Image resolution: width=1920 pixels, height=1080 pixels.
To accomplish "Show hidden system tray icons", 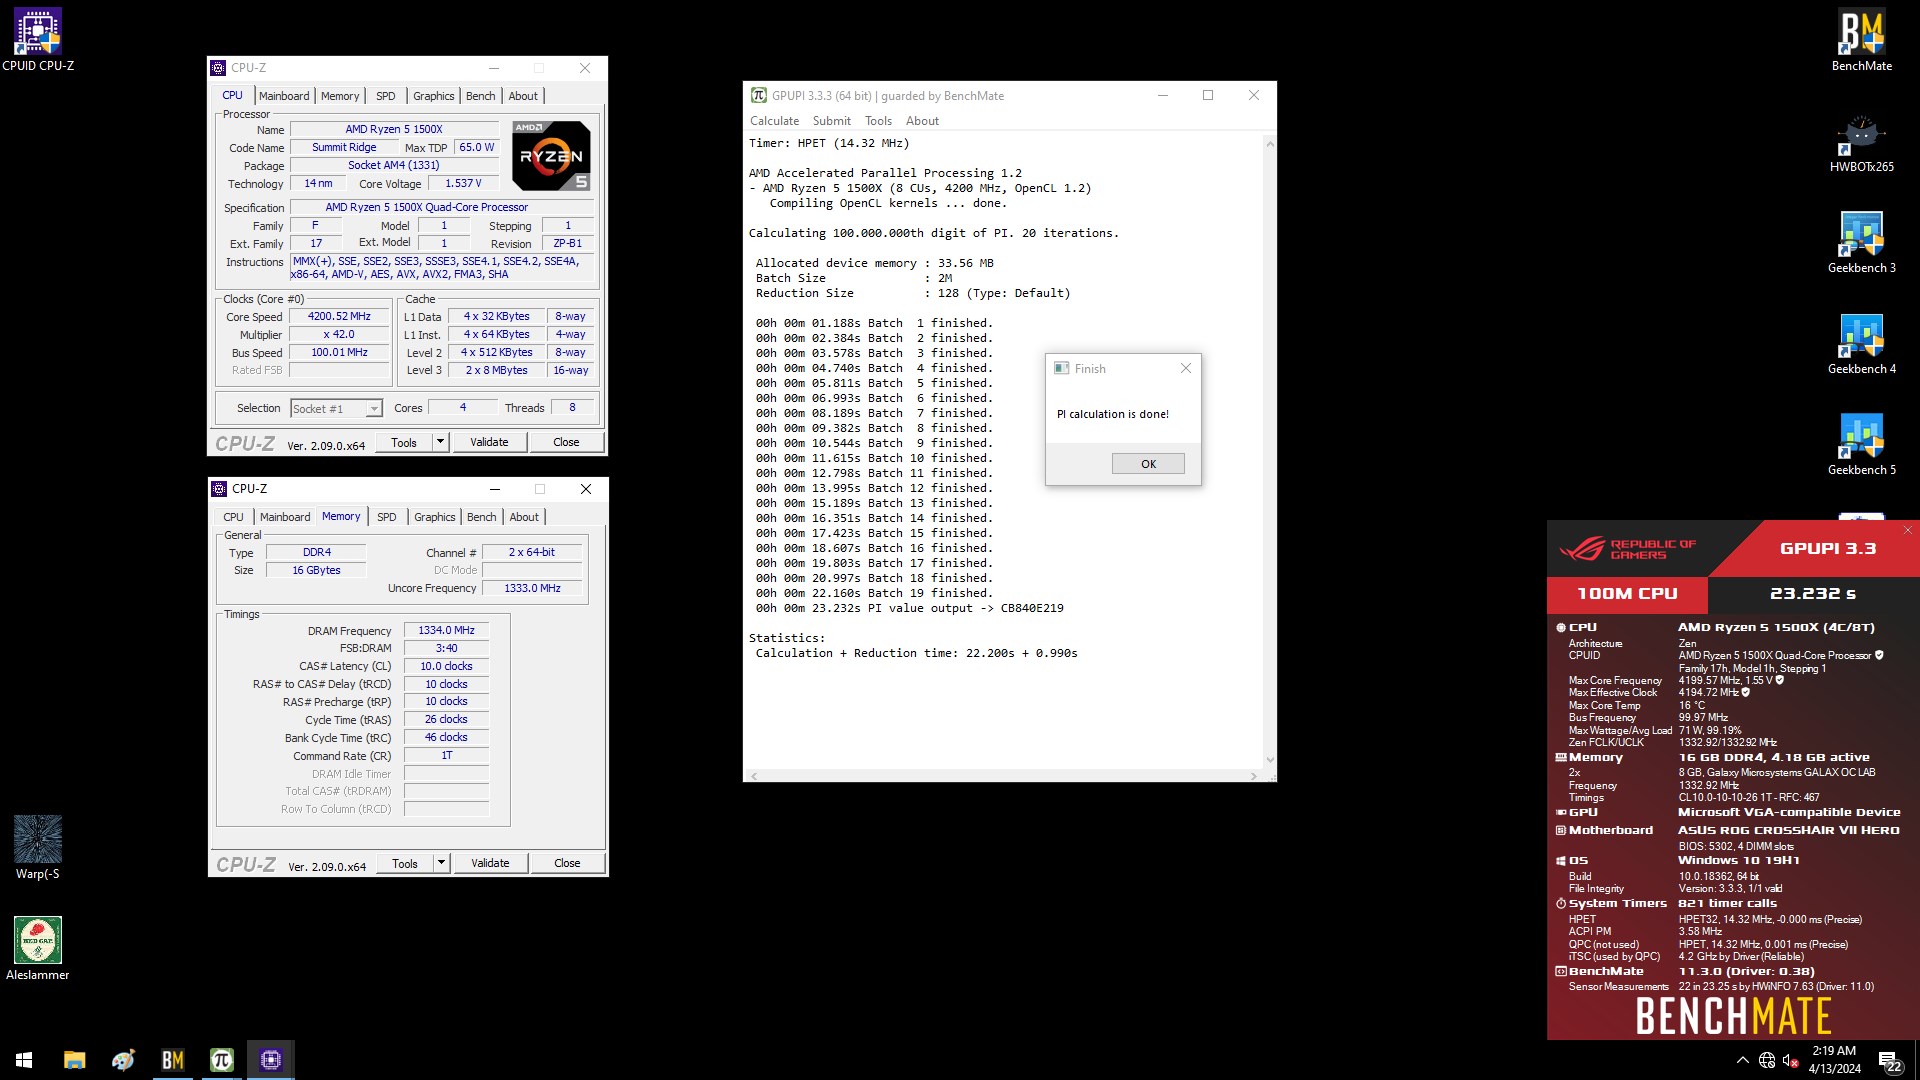I will 1742,1060.
